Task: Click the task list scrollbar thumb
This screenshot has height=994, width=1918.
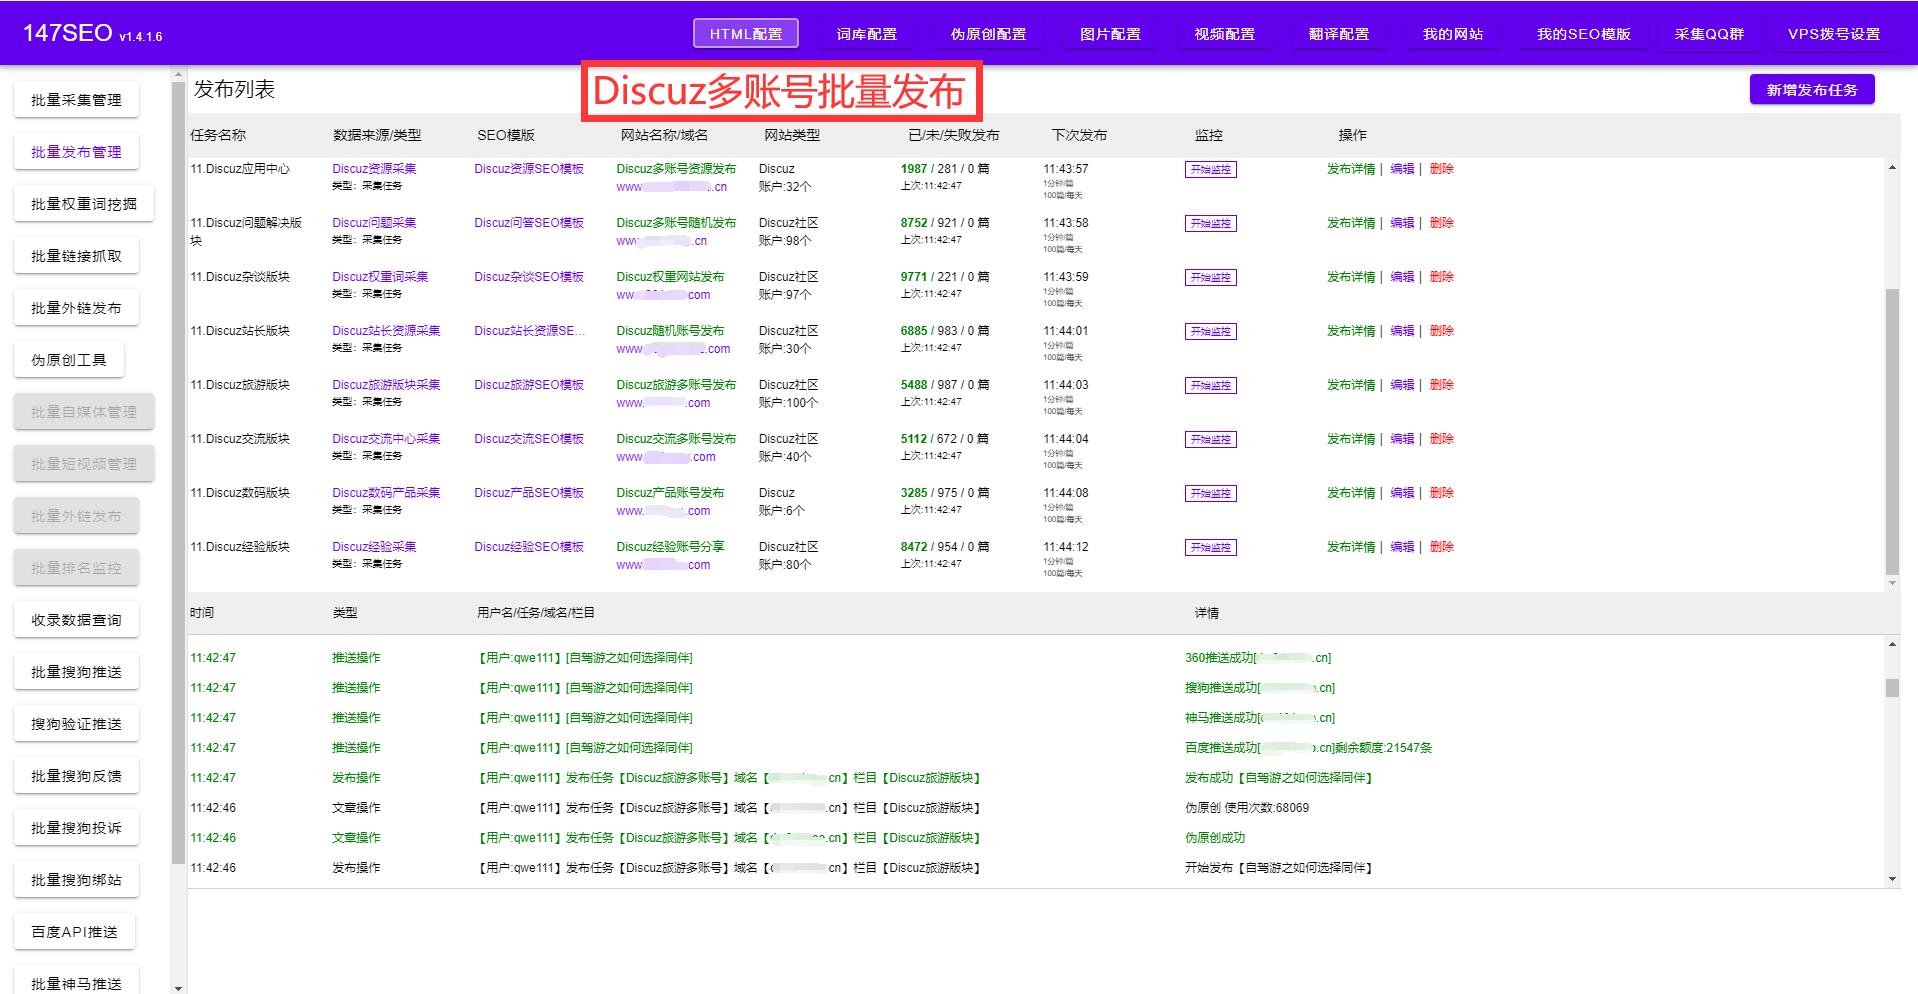Action: [1891, 432]
